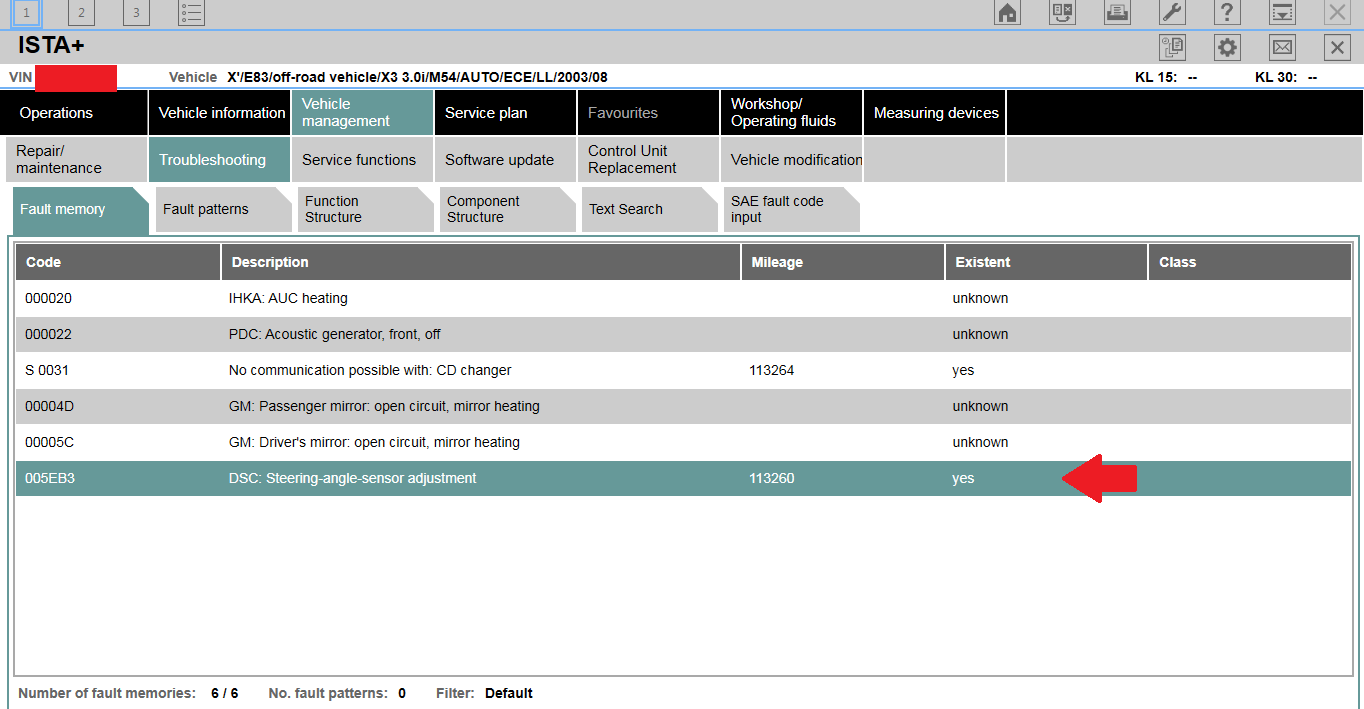Open the home screen icon

[1008, 13]
